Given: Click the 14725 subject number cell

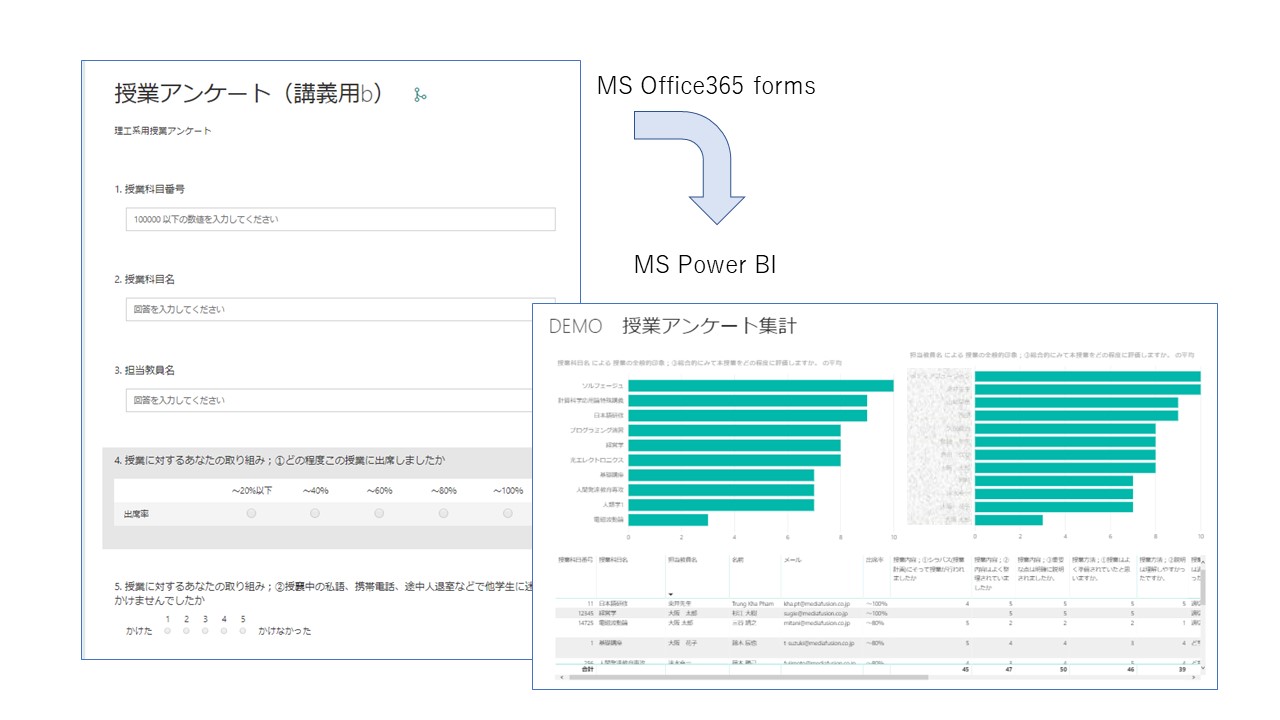Looking at the screenshot, I should [x=585, y=622].
